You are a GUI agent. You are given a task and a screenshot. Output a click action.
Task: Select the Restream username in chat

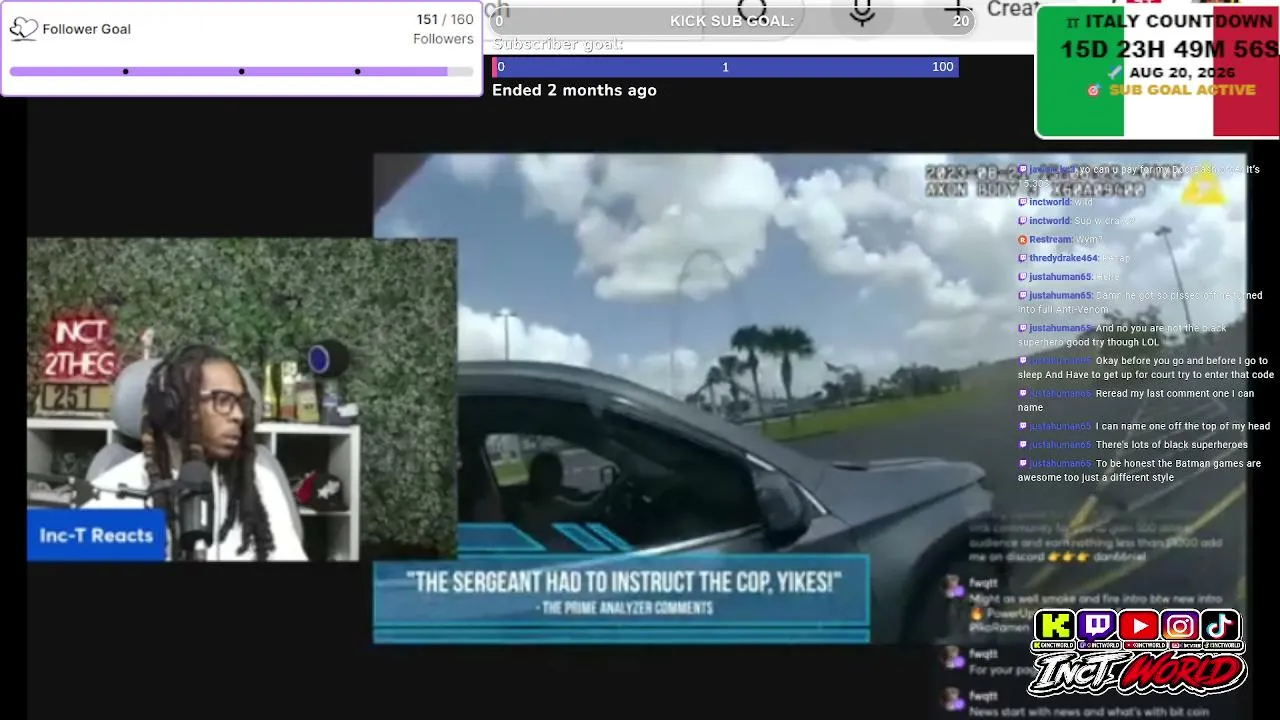1051,240
